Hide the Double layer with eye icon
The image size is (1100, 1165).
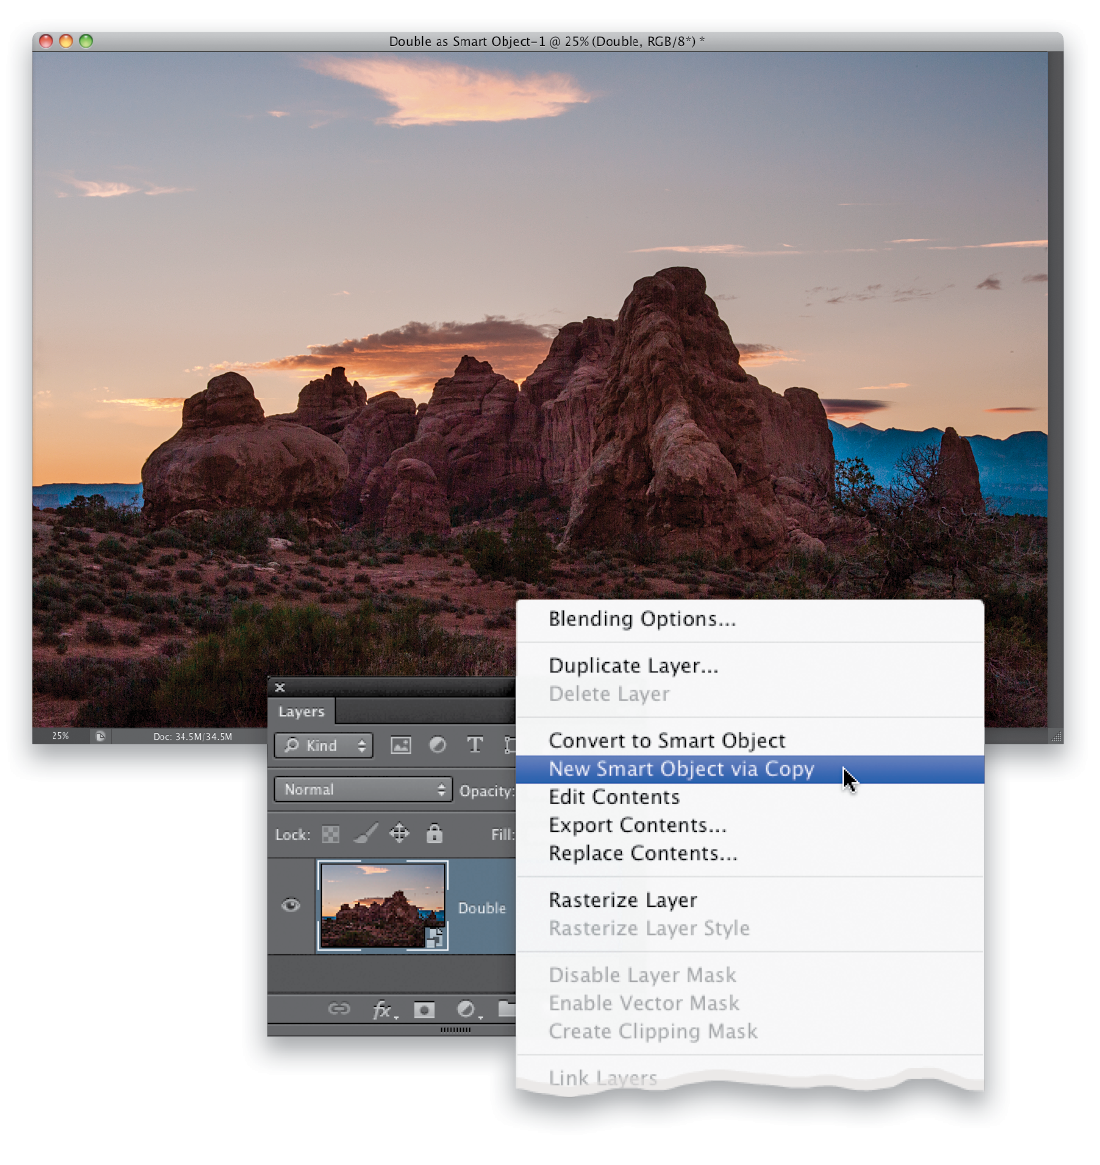pyautogui.click(x=291, y=905)
